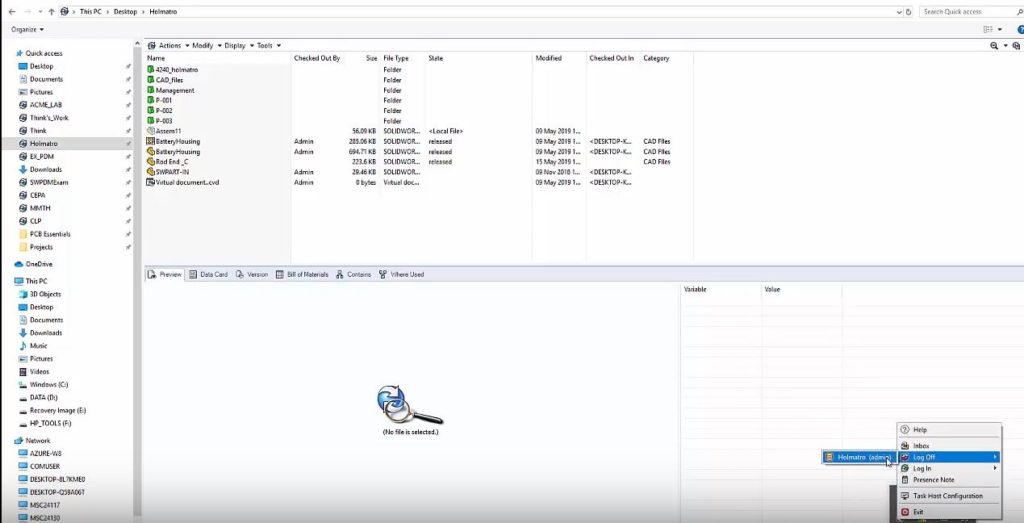Open the view layout options dropdown arrow
The height and width of the screenshot is (523, 1024).
[1000, 29]
